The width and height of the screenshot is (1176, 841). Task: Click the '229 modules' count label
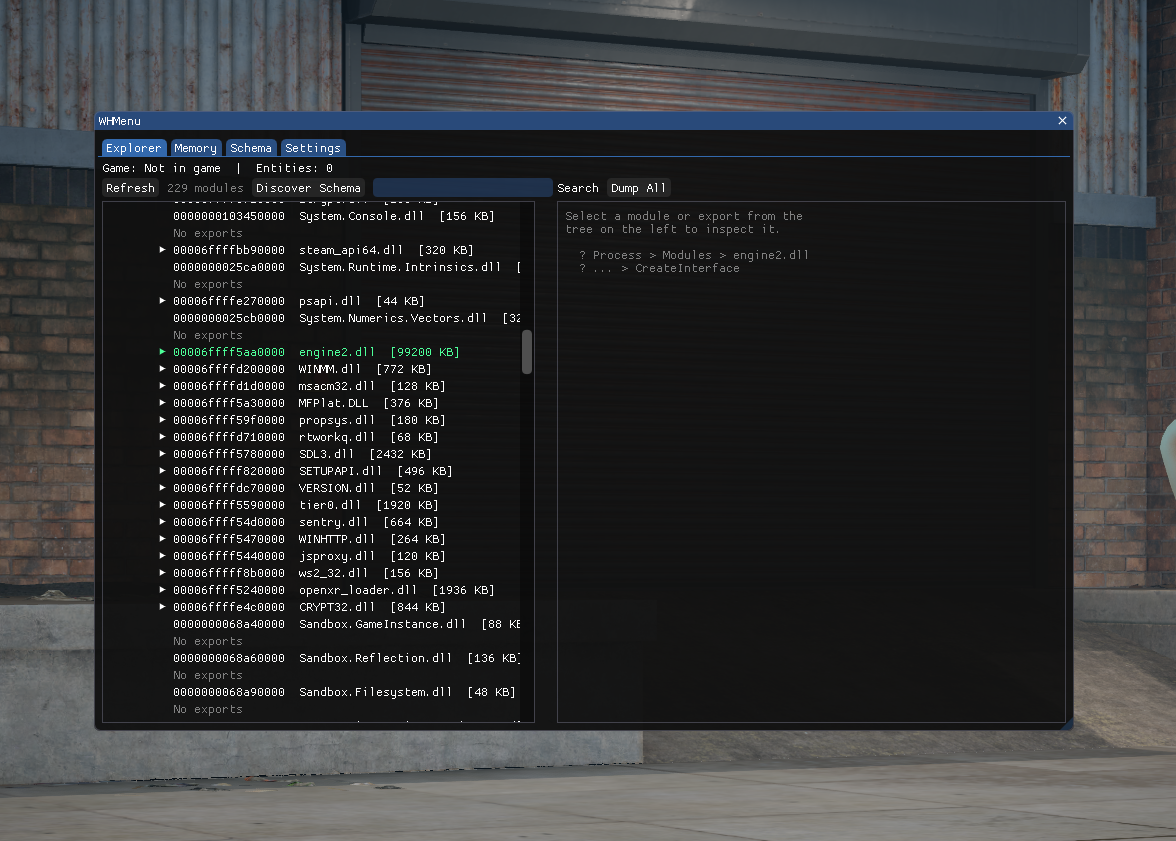206,188
